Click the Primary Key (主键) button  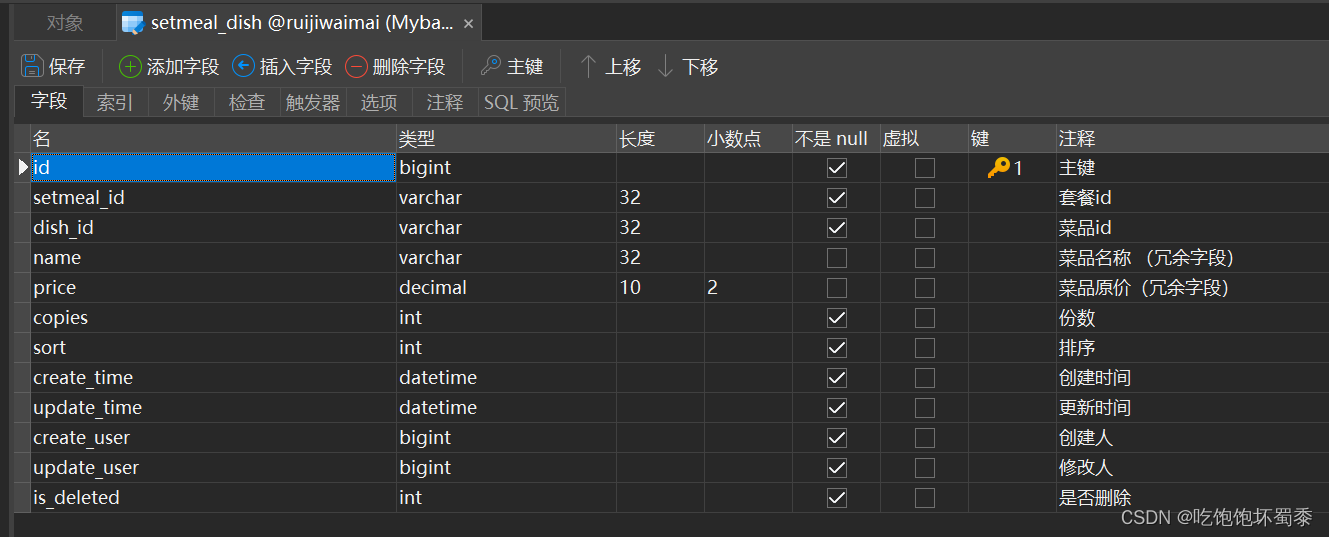(512, 67)
